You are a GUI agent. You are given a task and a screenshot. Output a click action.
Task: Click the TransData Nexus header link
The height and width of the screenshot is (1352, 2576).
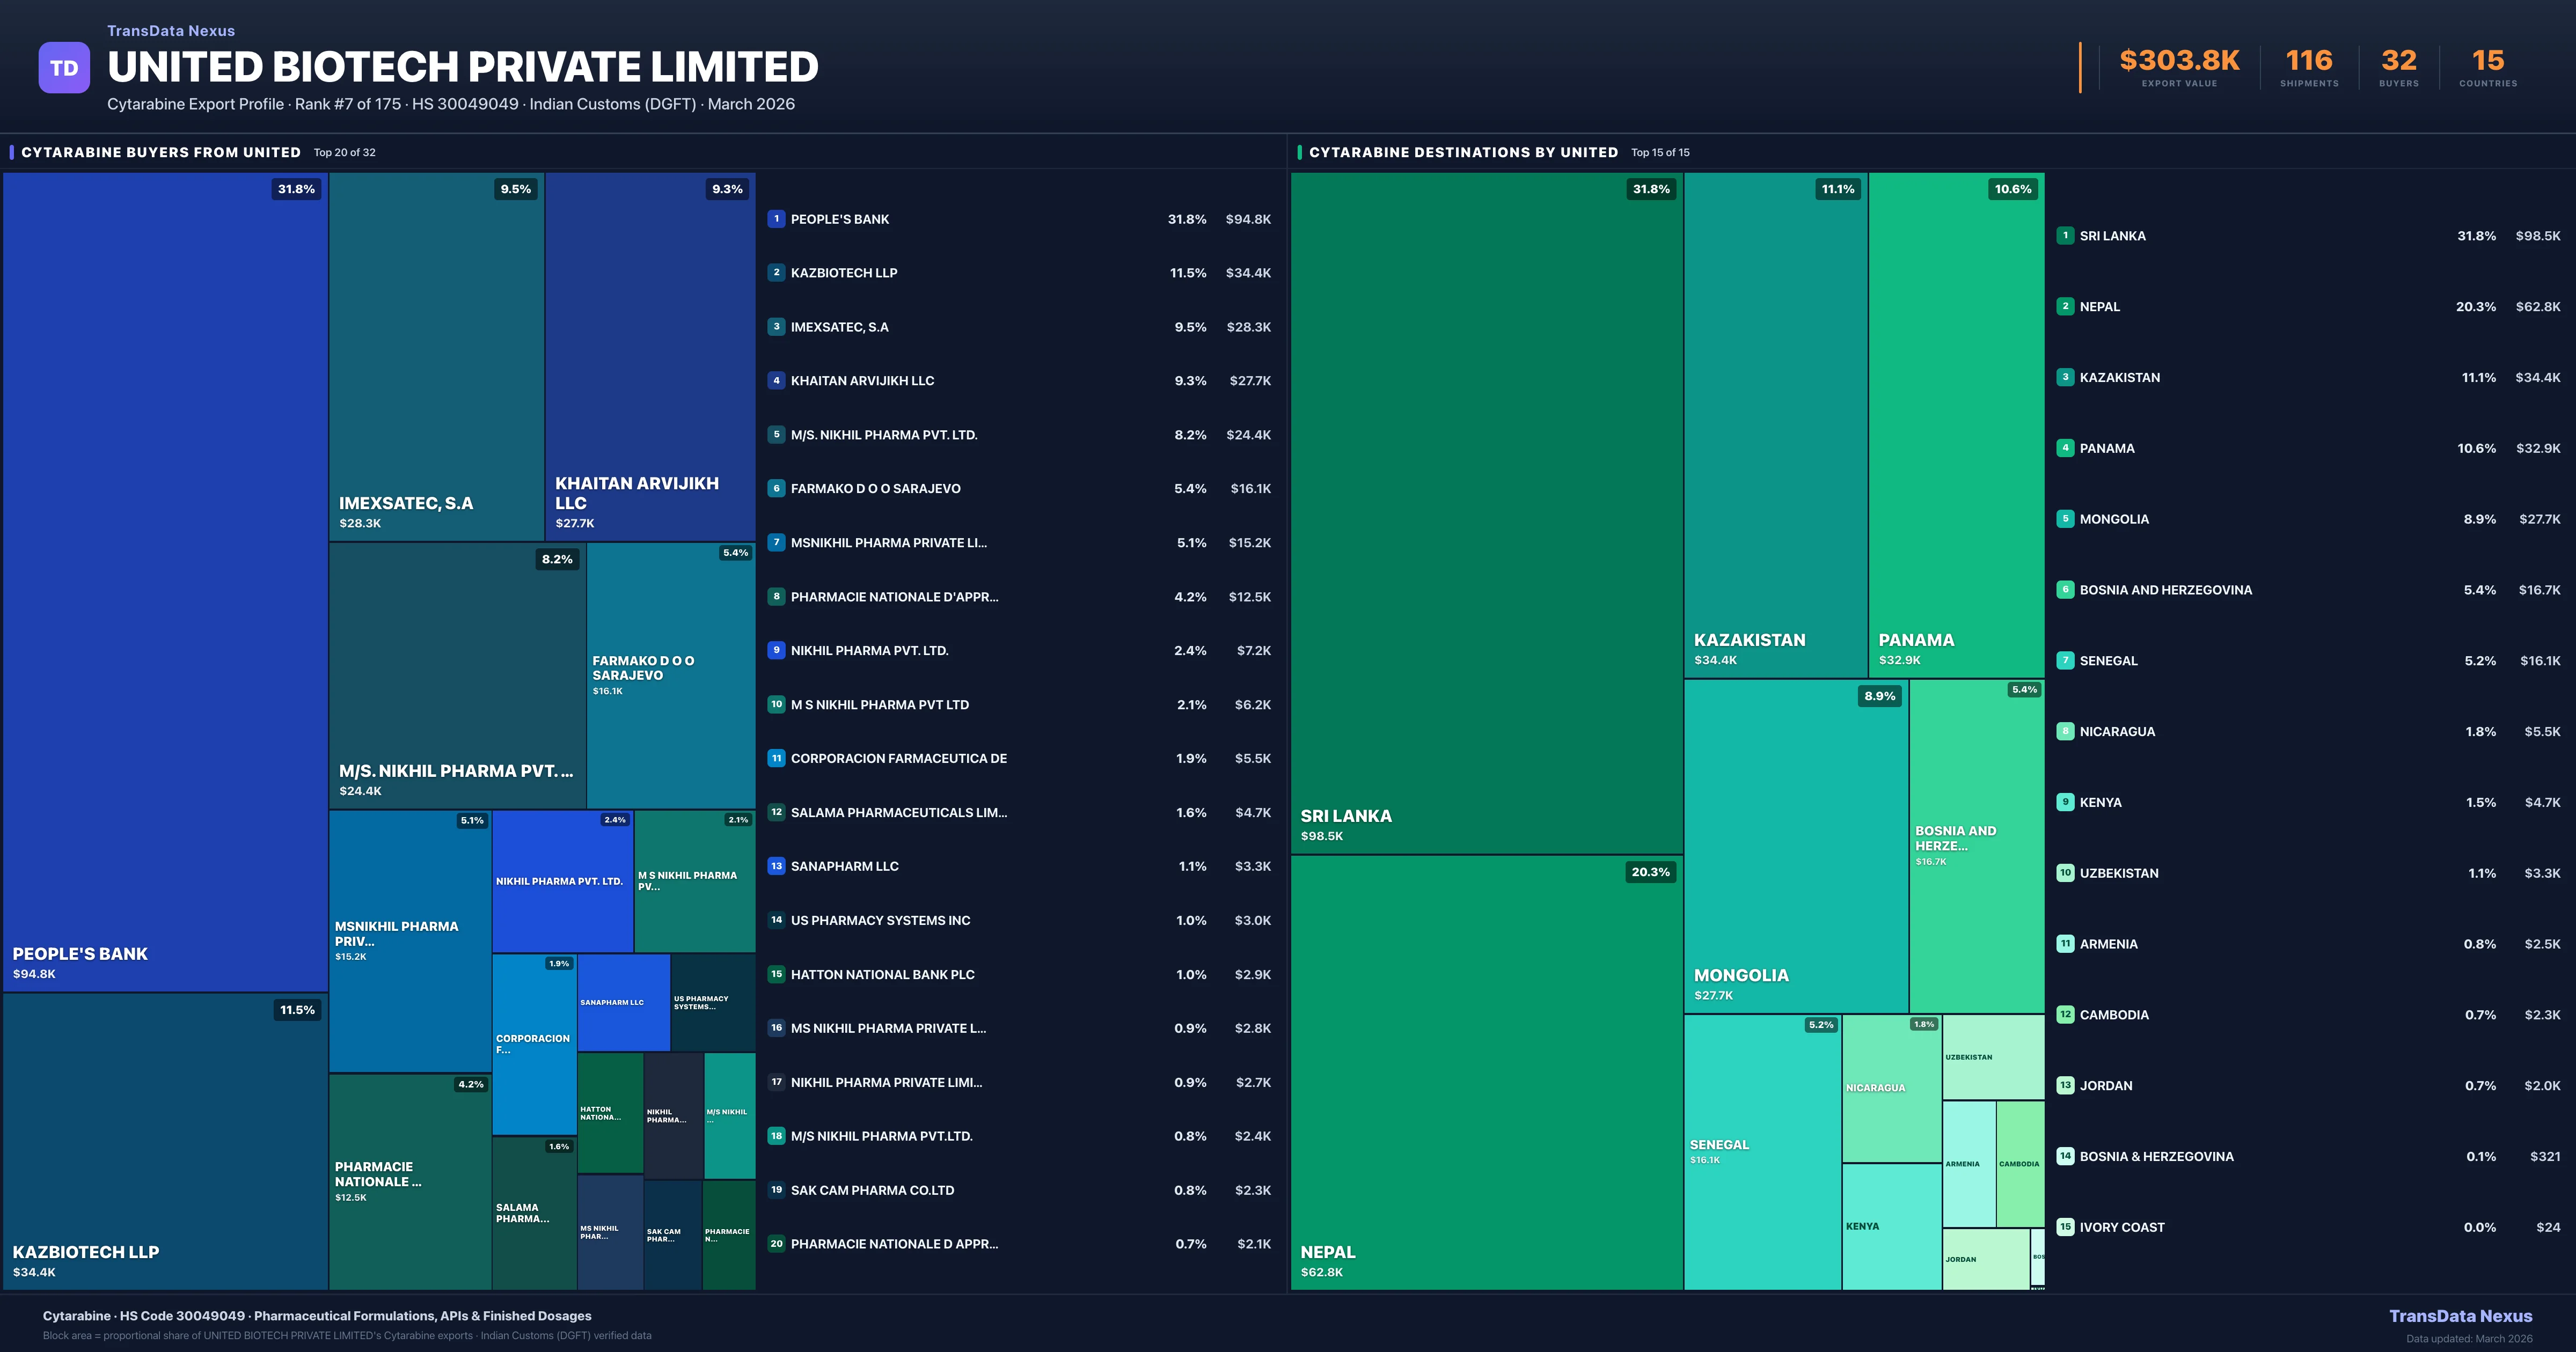tap(171, 31)
